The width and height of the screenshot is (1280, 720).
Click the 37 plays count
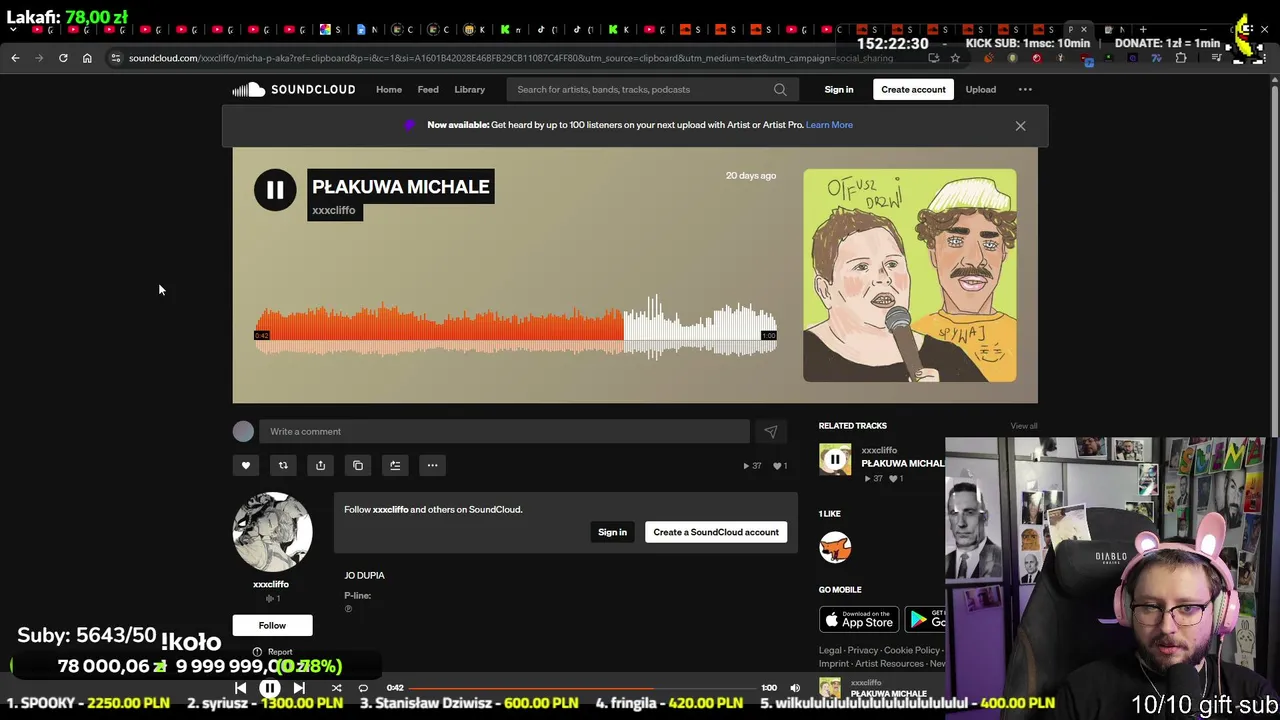[752, 466]
